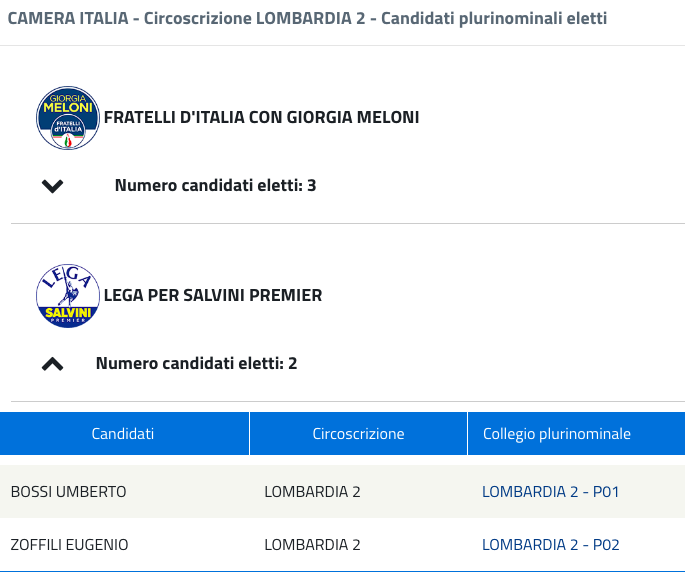Click the 'SALVINI' banner inside Lega logo
This screenshot has width=685, height=575.
coord(68,313)
